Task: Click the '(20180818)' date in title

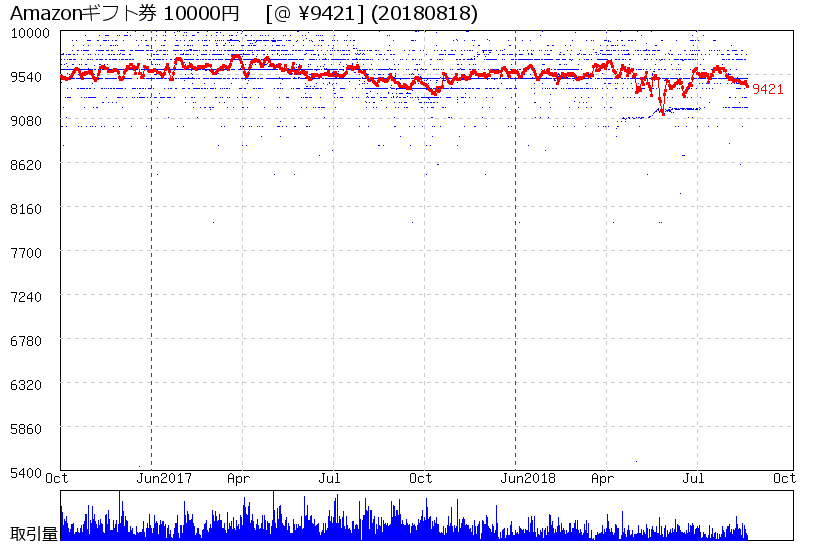Action: (425, 13)
